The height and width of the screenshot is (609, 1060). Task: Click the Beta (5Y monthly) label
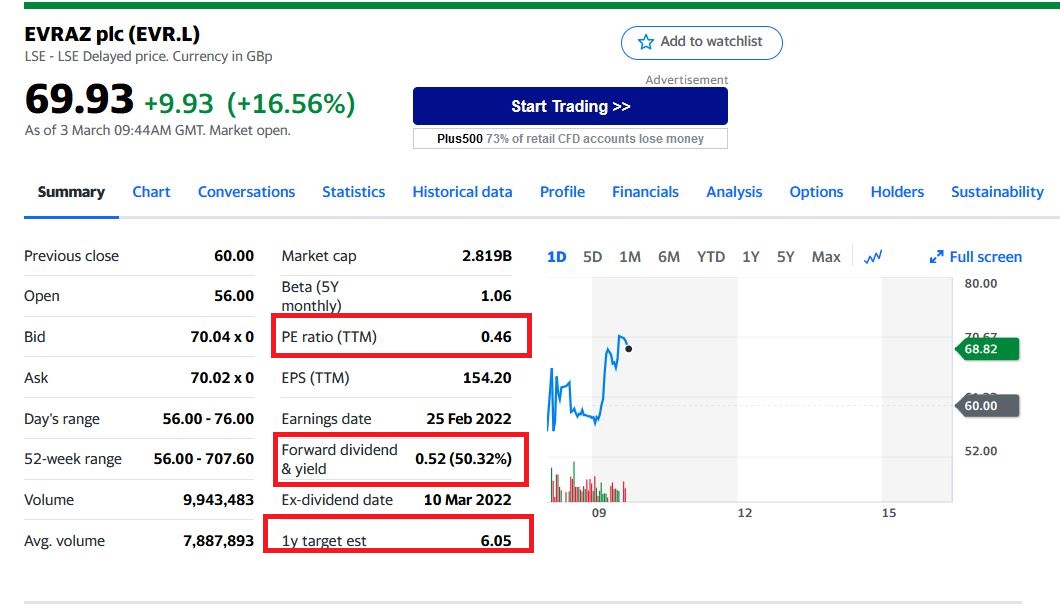[x=311, y=296]
